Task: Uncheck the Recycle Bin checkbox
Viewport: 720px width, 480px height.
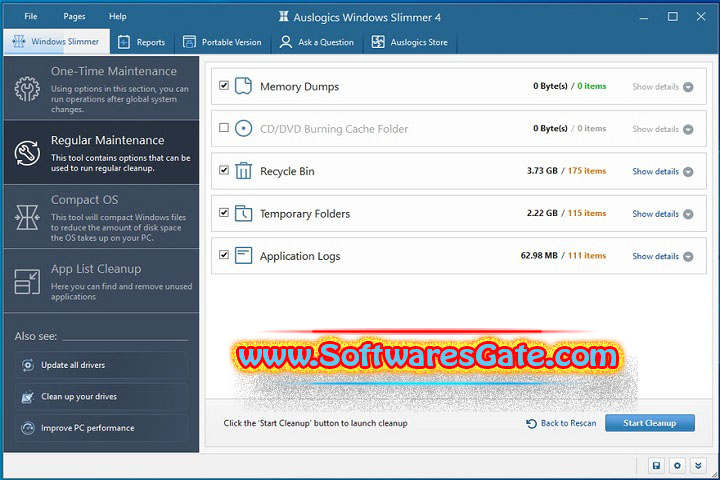Action: point(224,170)
